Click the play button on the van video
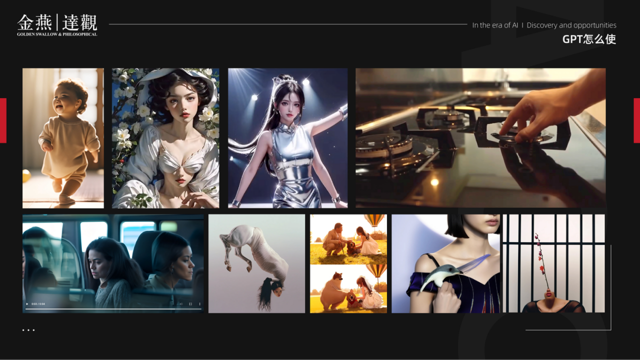Viewport: 640px width, 360px height. coord(27,304)
